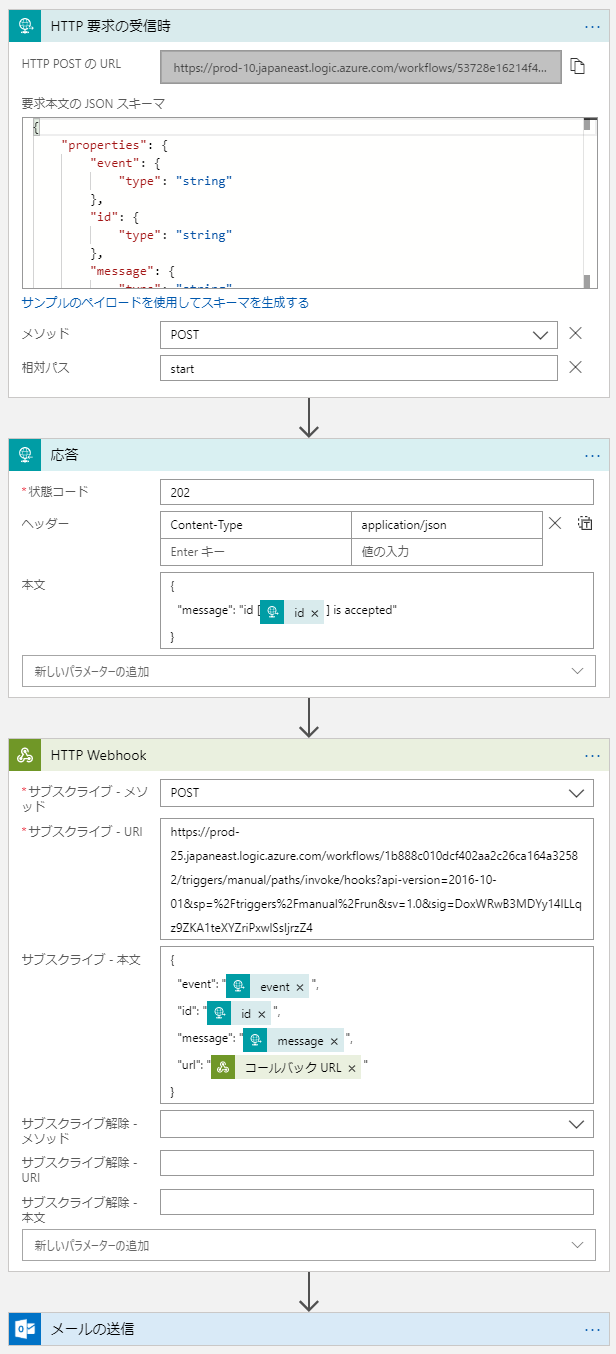Remove event token from subscribe body

299,987
